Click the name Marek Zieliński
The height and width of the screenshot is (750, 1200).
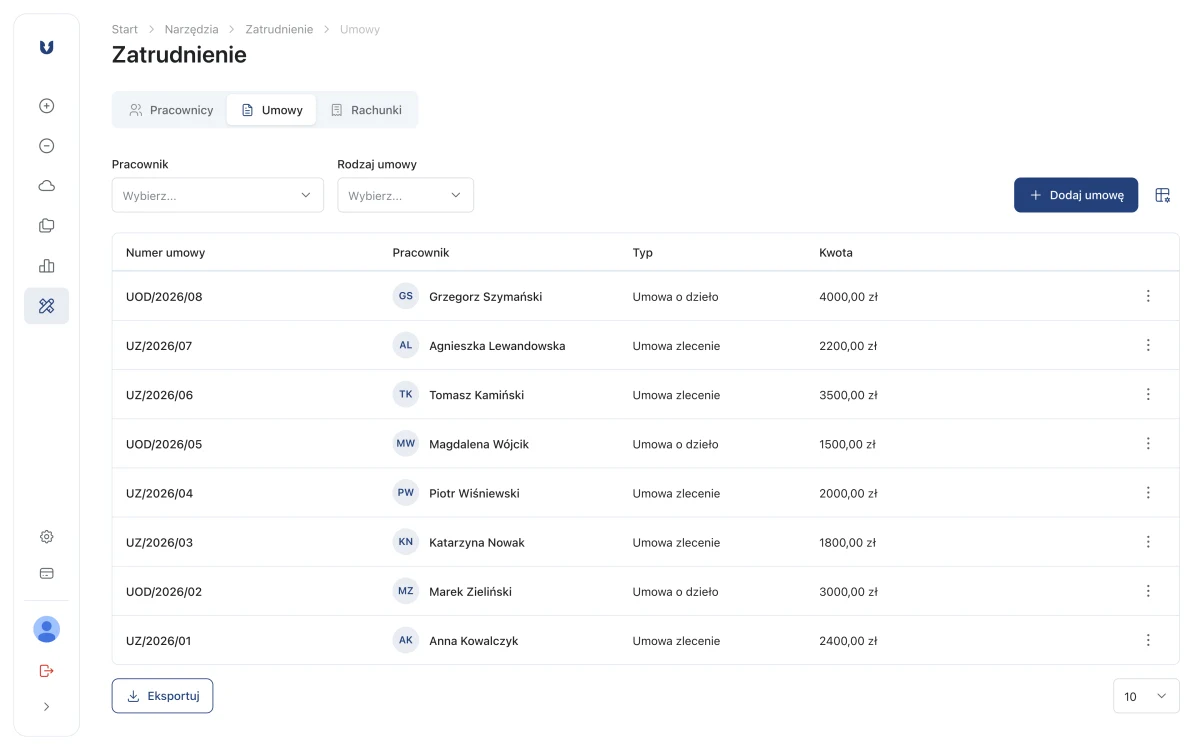(470, 592)
